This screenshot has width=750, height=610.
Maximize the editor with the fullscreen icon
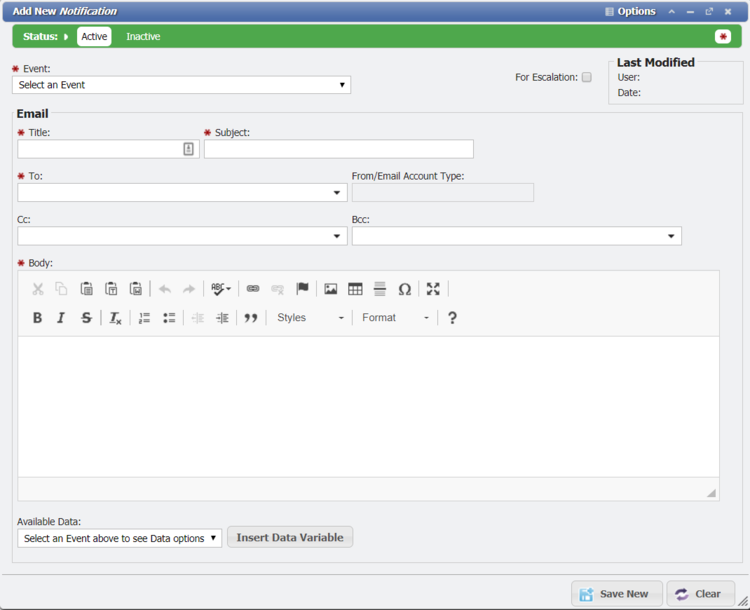tap(433, 289)
